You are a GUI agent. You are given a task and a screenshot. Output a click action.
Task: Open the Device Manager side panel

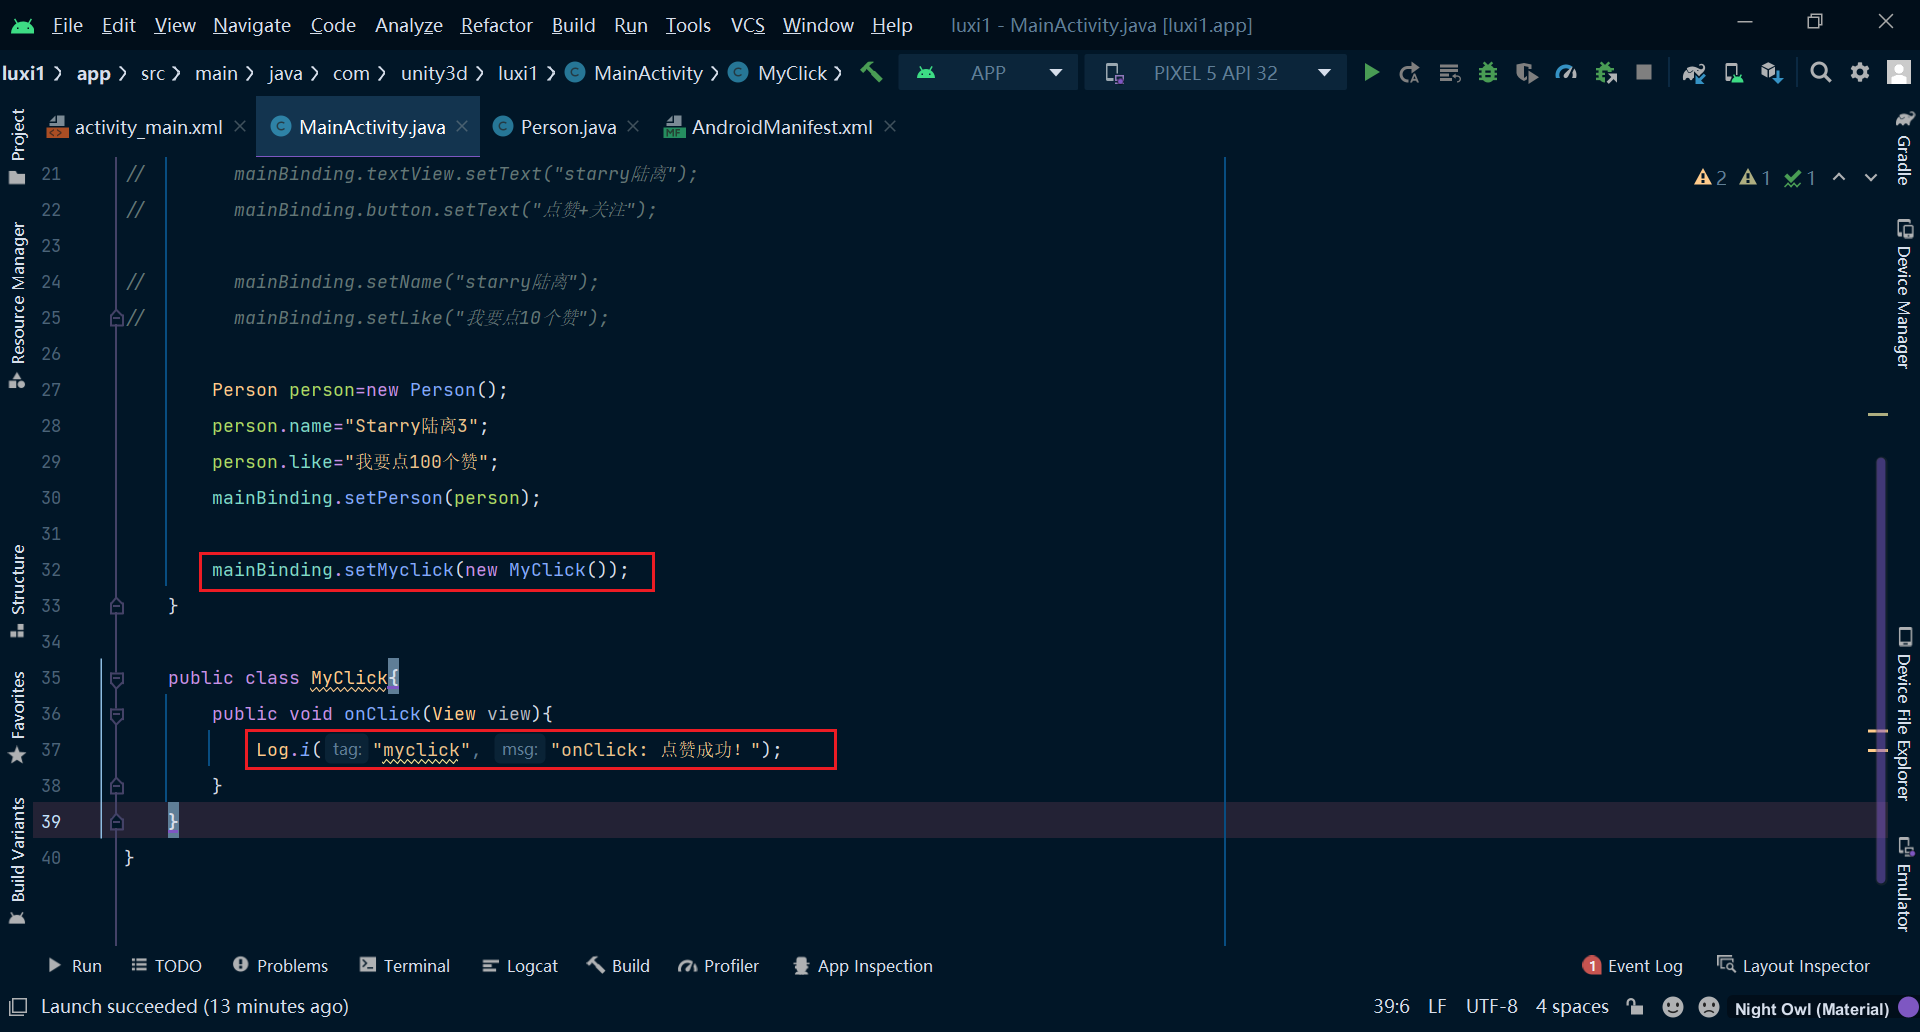pyautogui.click(x=1904, y=294)
